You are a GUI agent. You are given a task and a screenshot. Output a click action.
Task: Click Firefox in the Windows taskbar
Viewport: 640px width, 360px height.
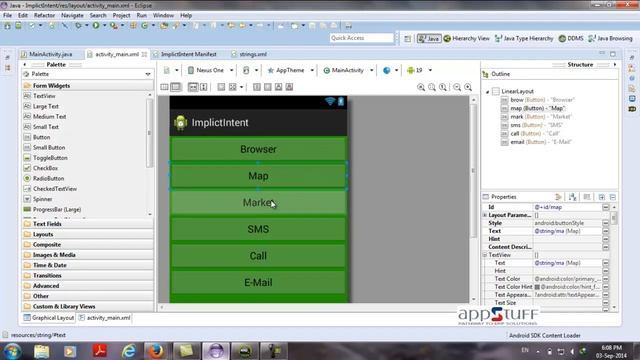click(x=155, y=351)
